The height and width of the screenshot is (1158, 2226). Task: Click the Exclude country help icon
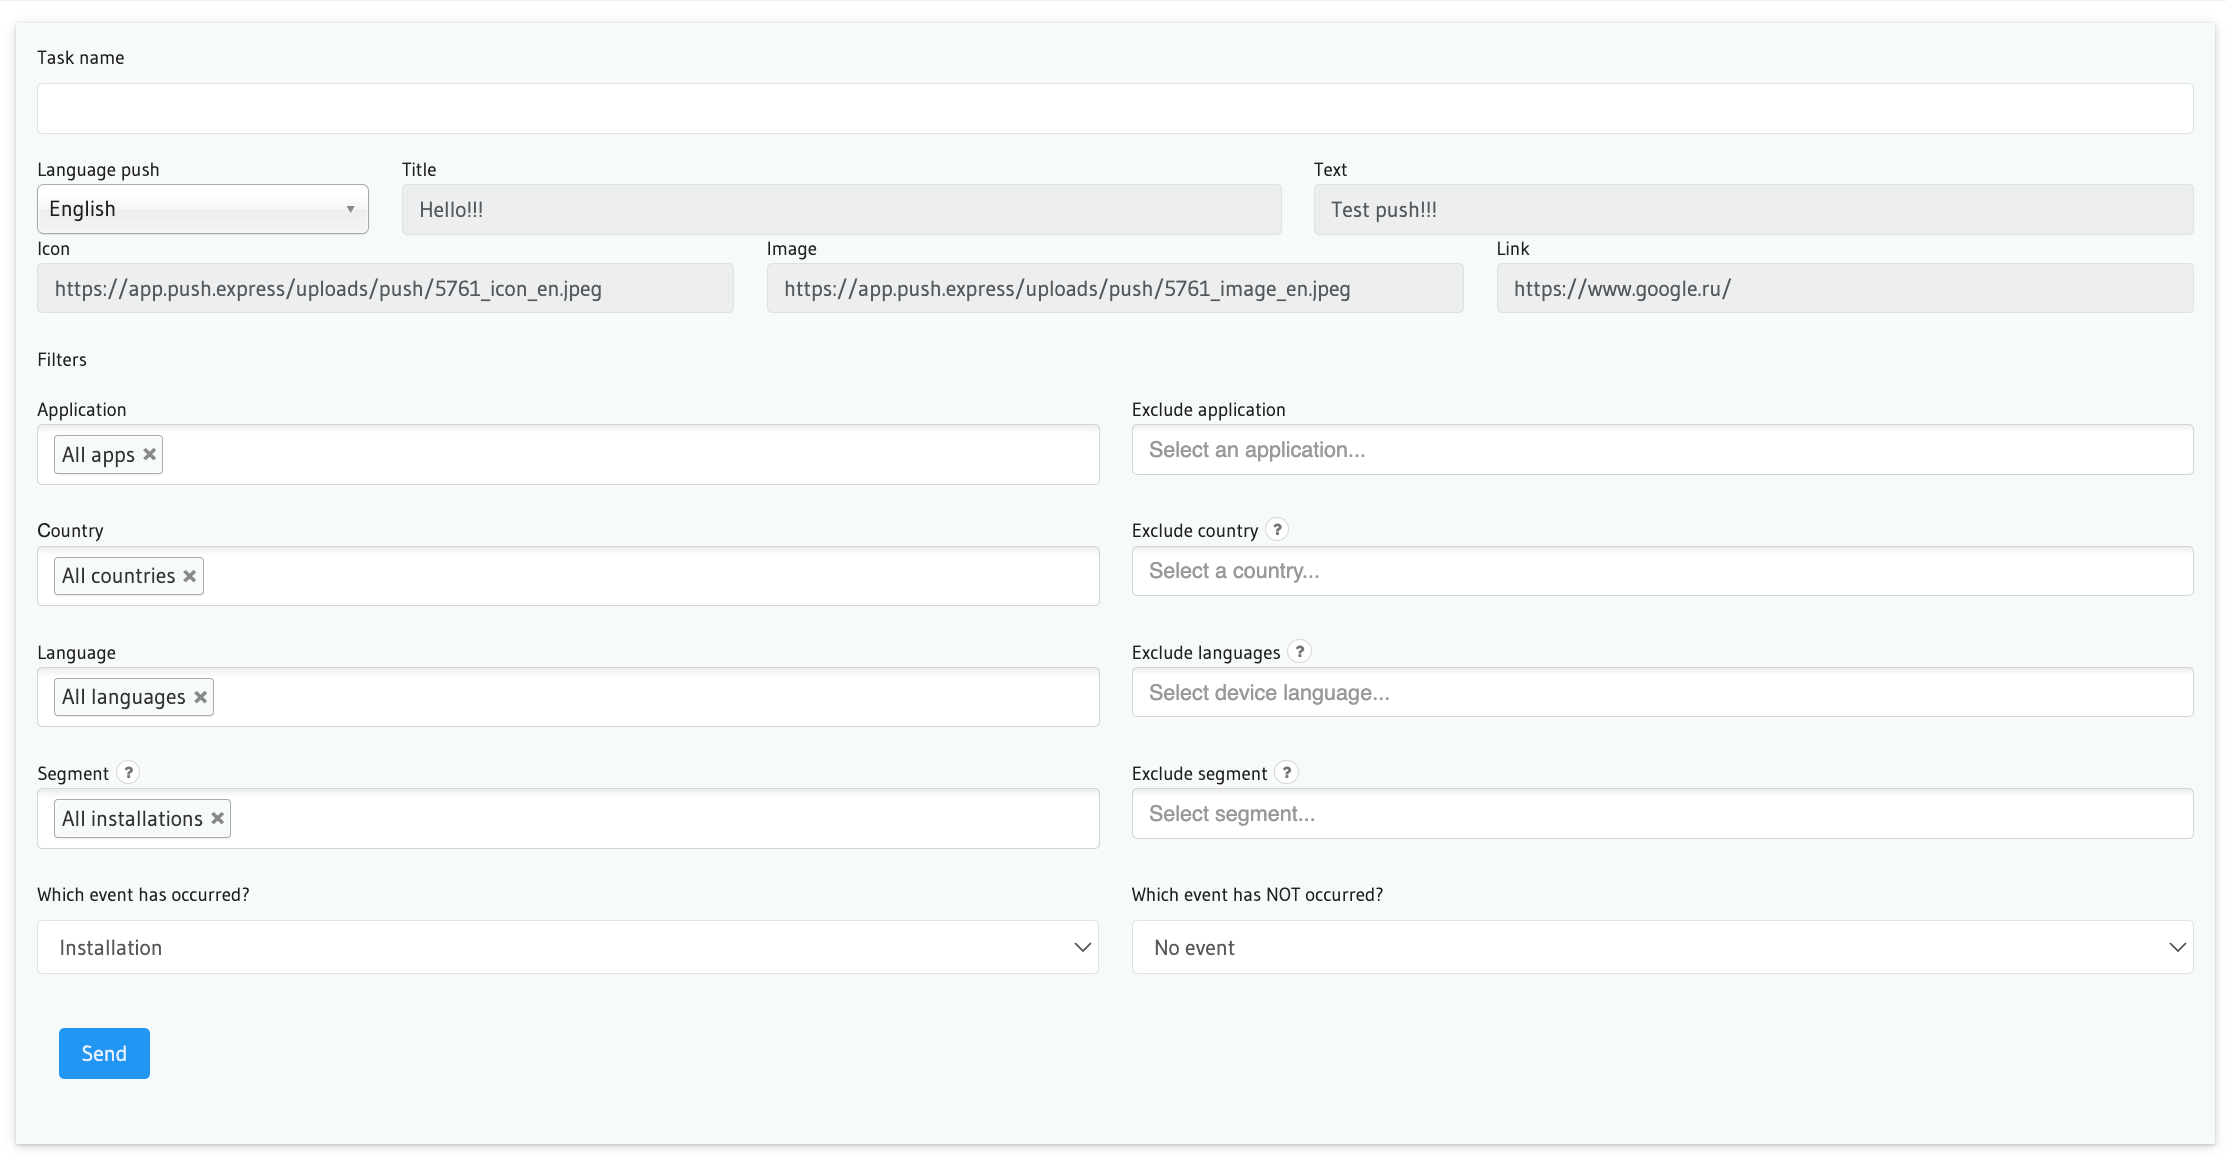click(x=1277, y=530)
